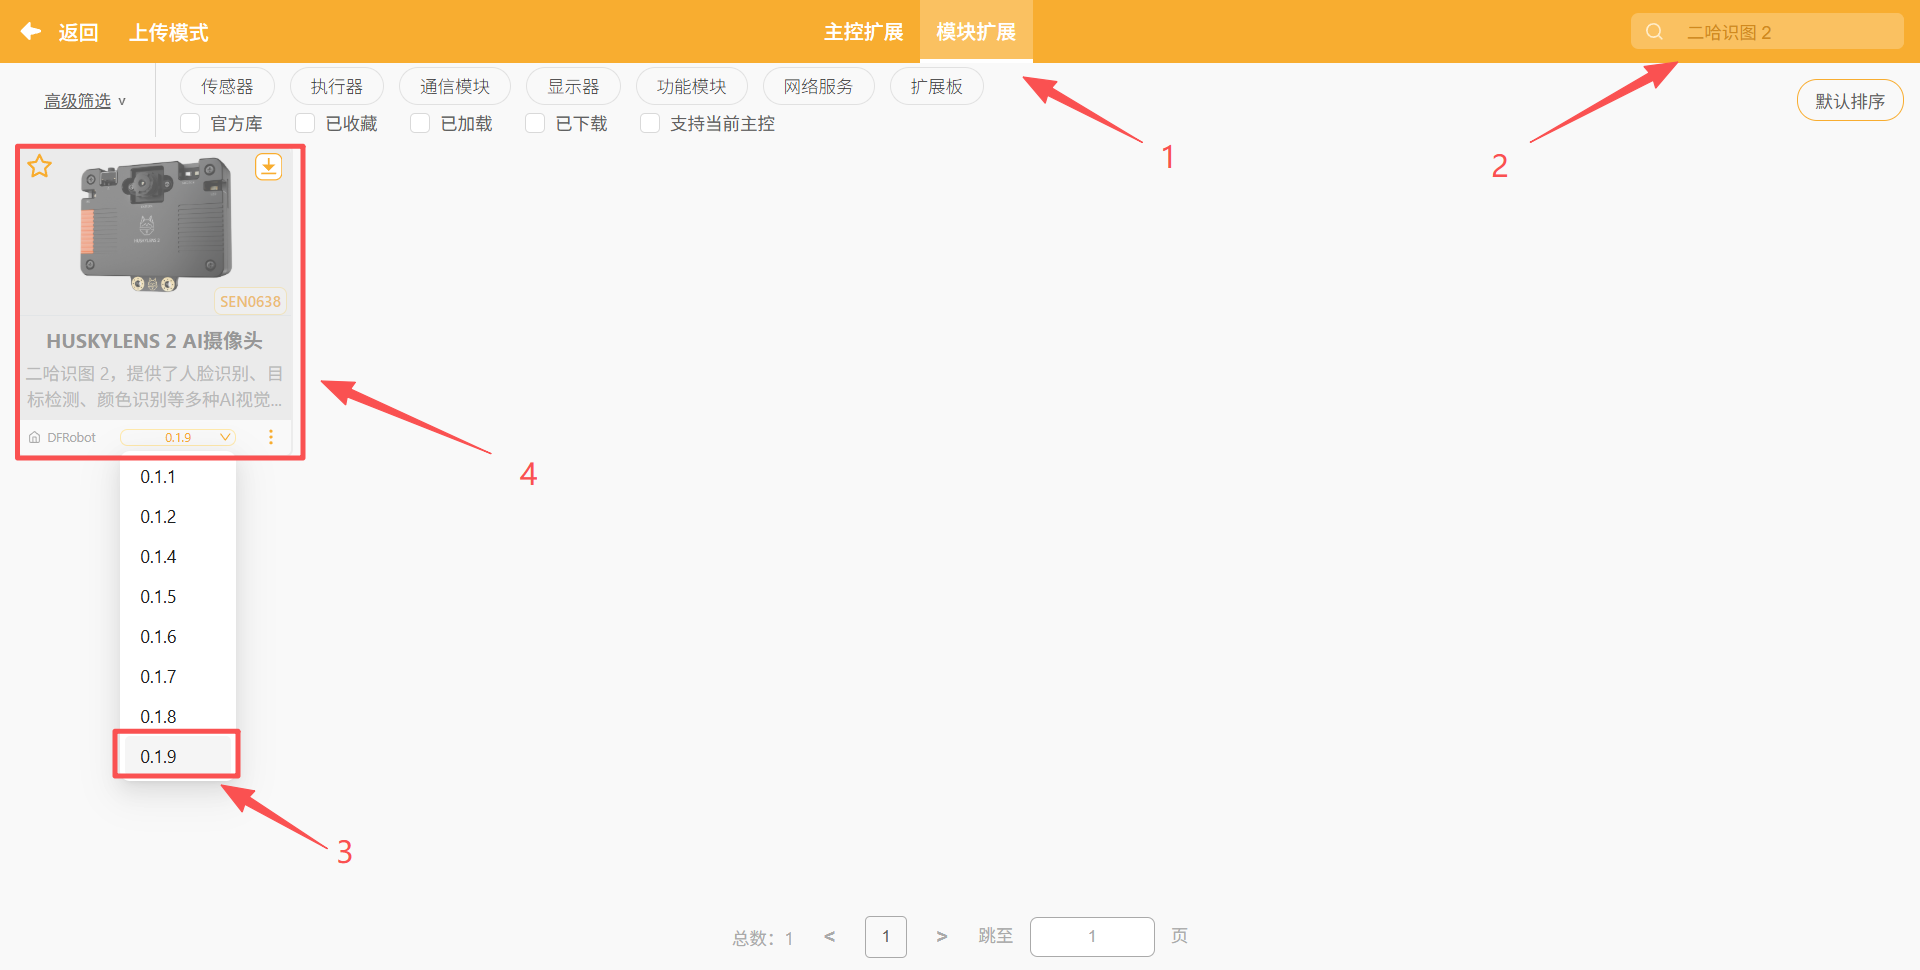This screenshot has width=1920, height=970.
Task: Open the 上传模式 menu
Action: point(168,31)
